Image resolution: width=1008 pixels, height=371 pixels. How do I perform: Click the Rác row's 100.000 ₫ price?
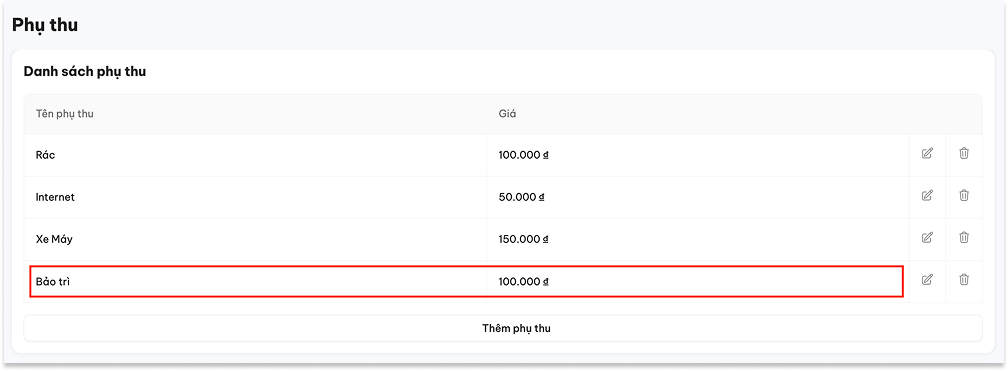(523, 155)
